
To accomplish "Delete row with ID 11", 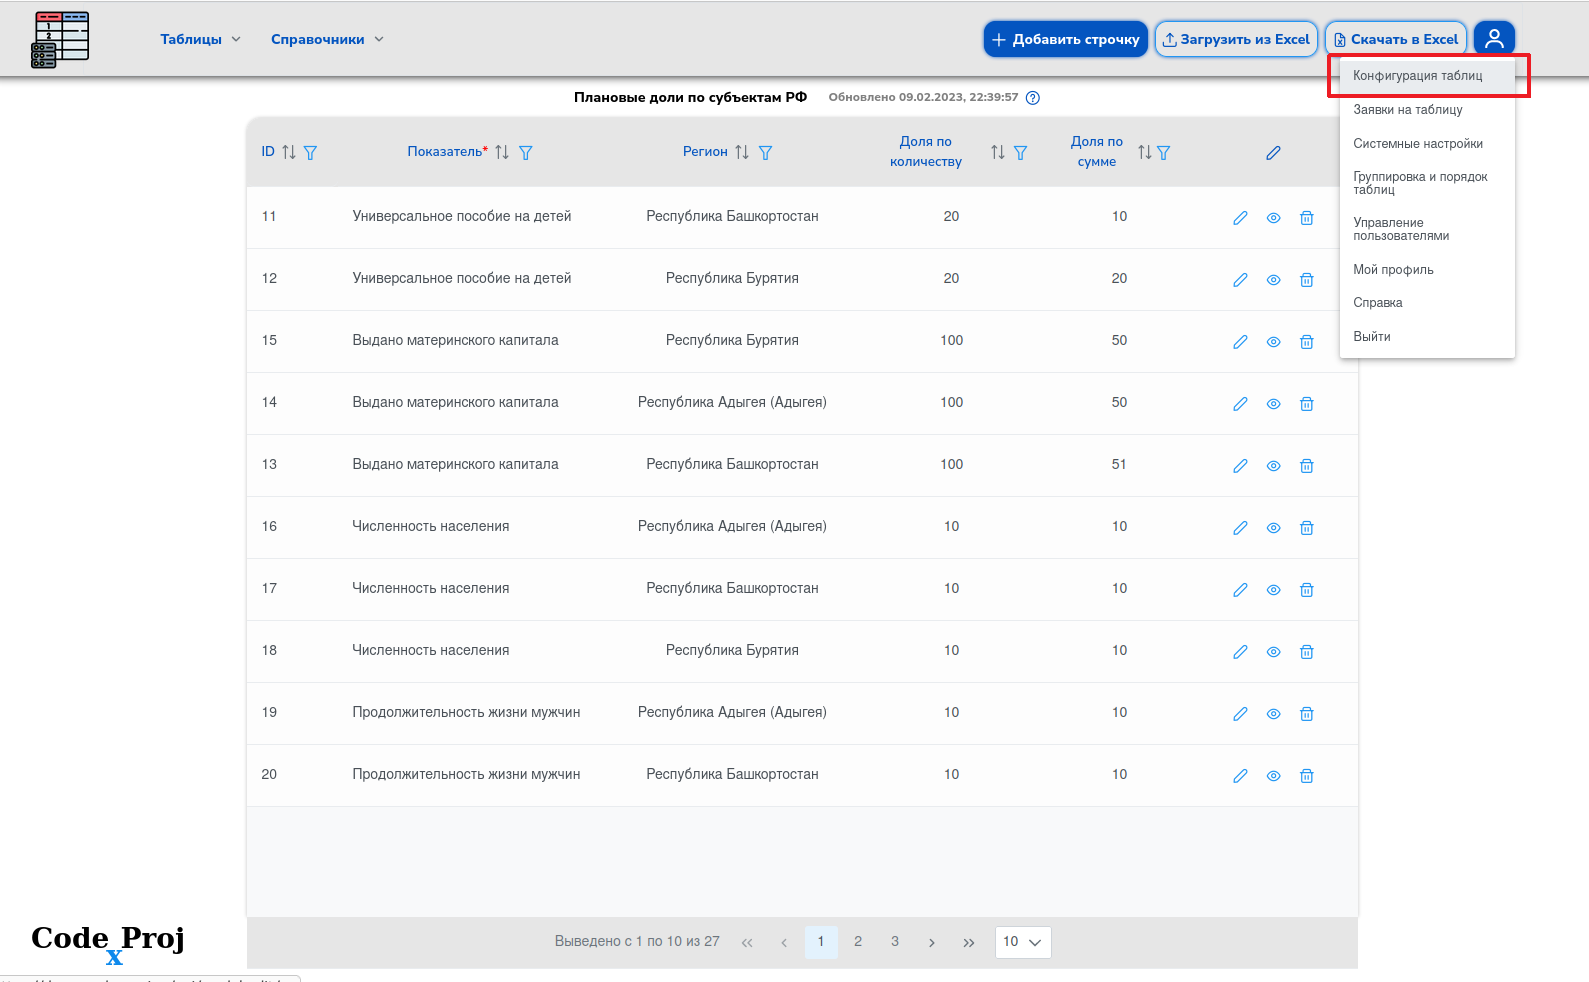I will click(x=1306, y=218).
